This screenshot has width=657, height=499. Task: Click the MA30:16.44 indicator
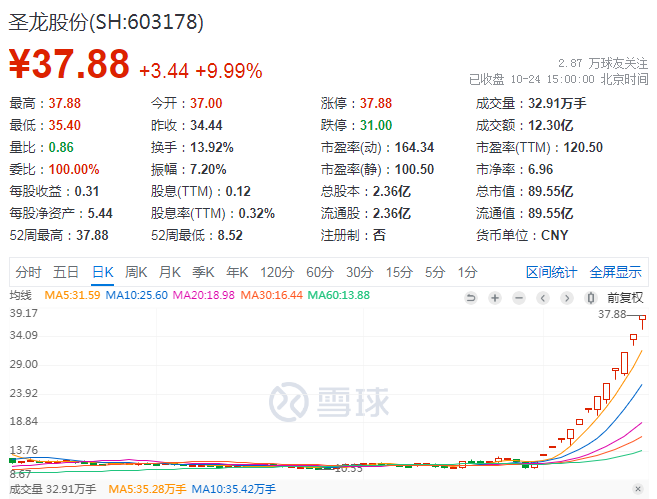tap(272, 295)
